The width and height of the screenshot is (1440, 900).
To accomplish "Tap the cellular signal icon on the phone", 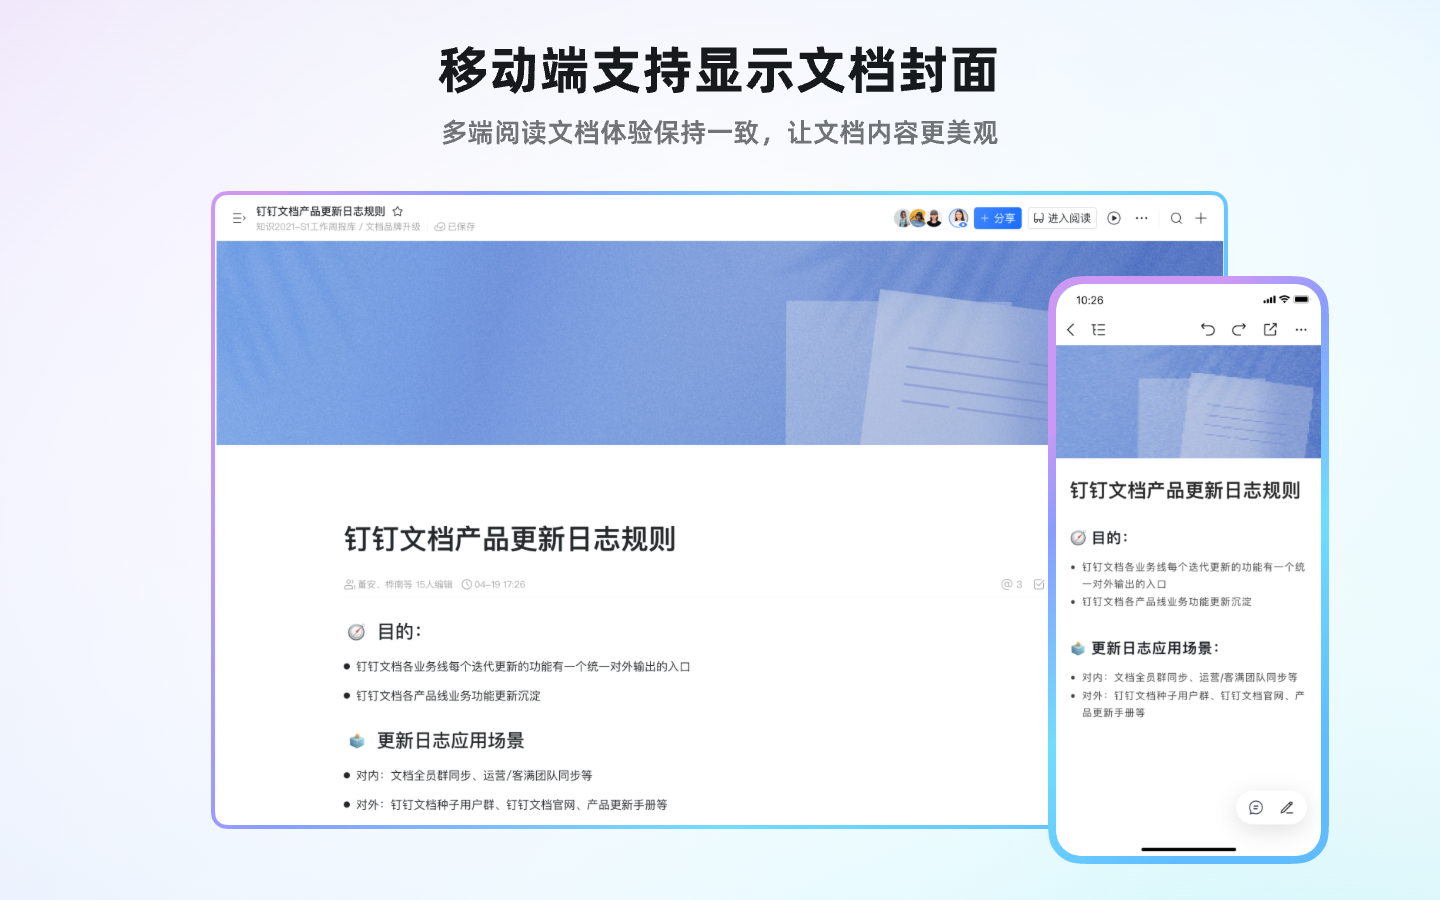I will click(x=1269, y=300).
